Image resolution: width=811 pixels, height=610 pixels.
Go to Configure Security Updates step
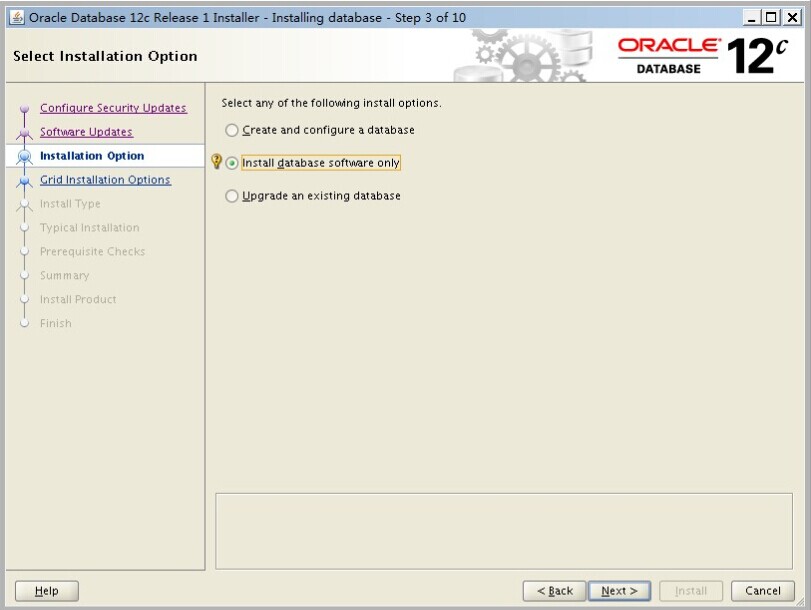click(x=113, y=108)
